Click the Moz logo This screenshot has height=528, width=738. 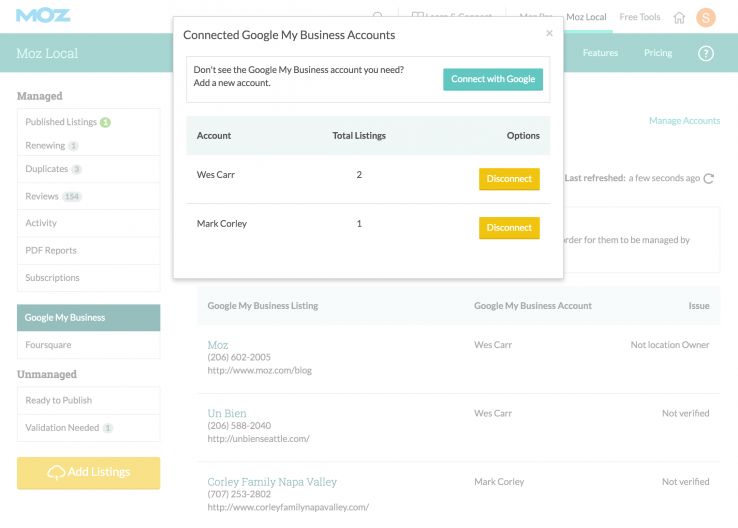click(x=43, y=16)
